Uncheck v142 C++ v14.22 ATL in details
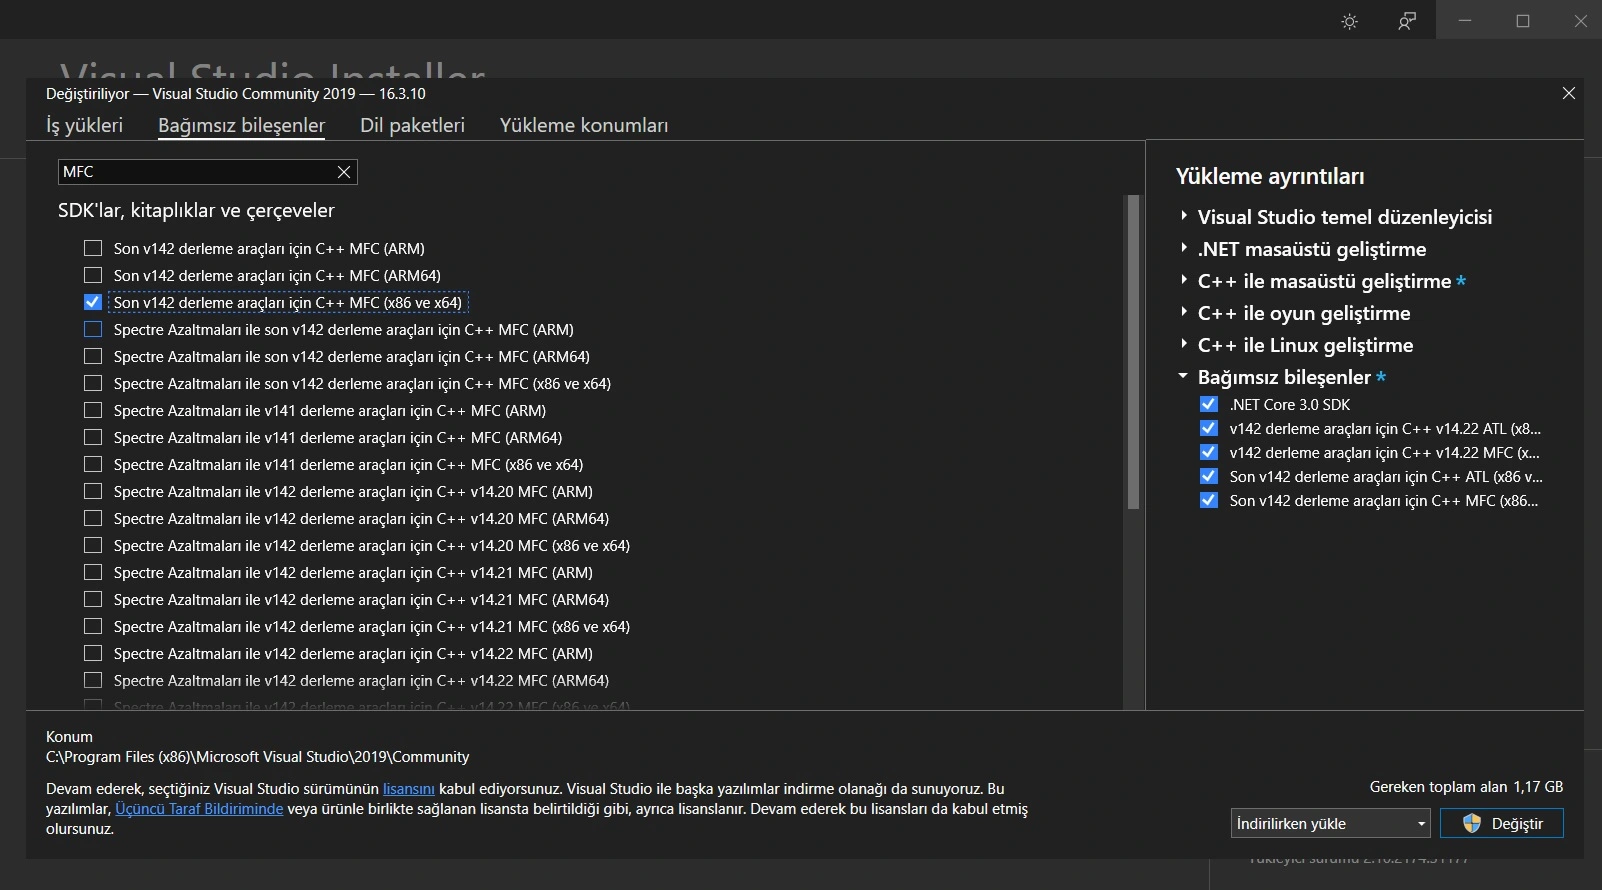 [1209, 428]
